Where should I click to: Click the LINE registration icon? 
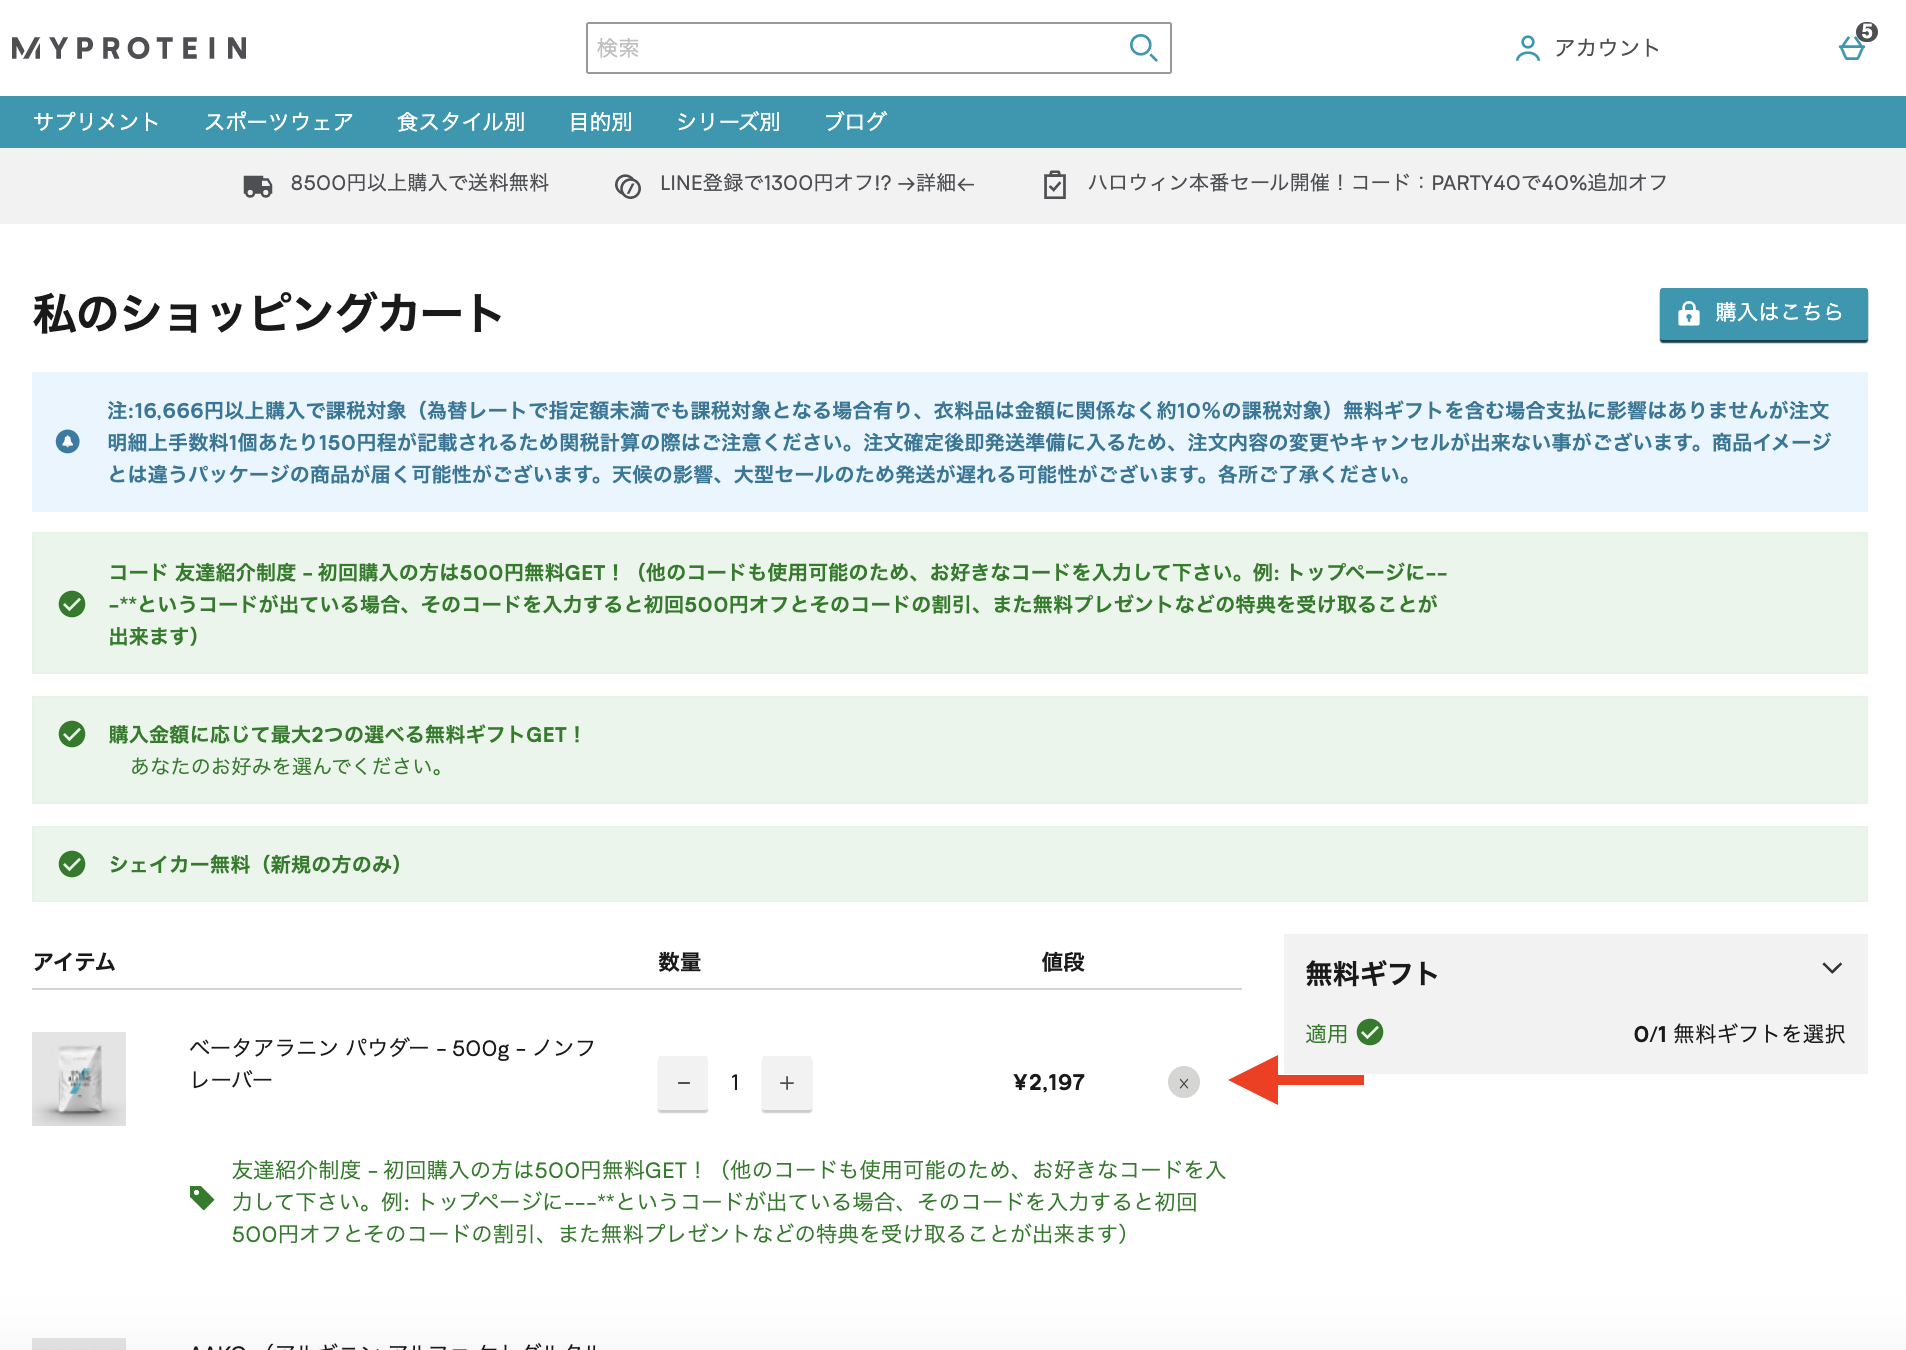click(628, 186)
